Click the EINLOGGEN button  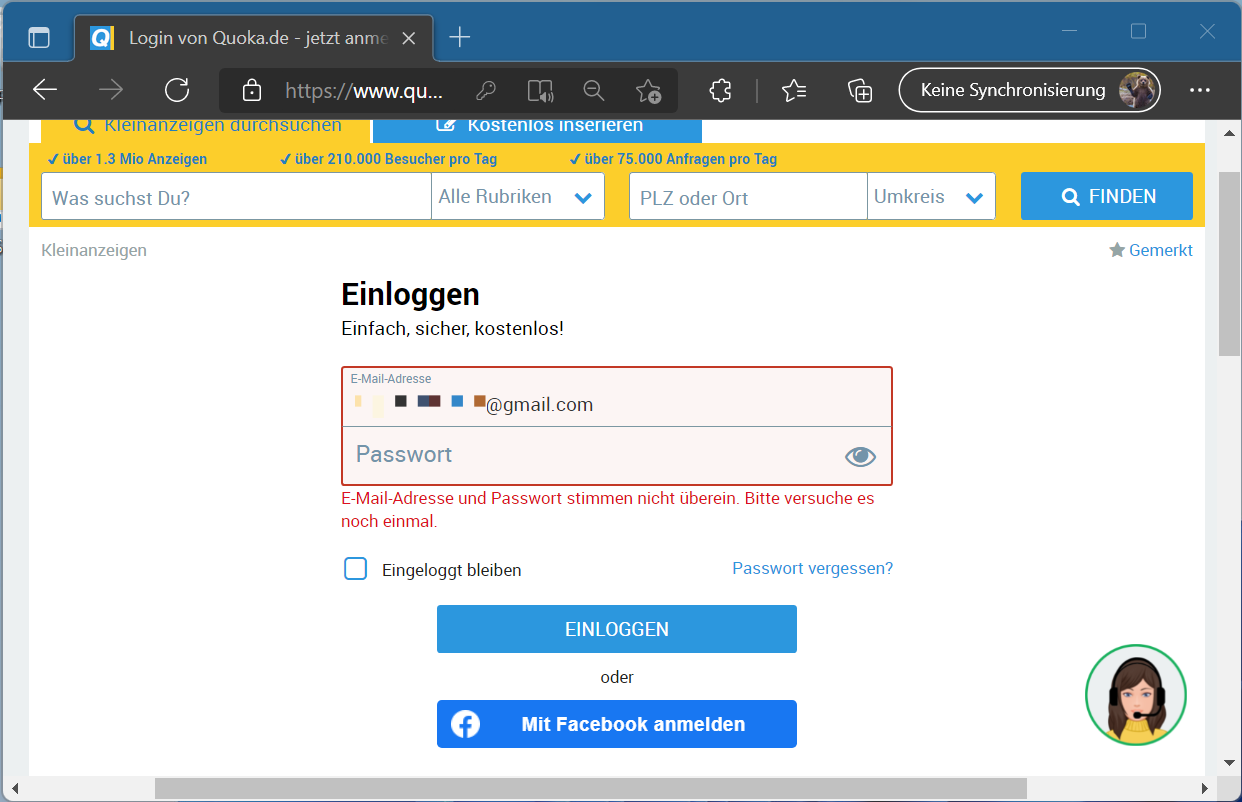pyautogui.click(x=617, y=629)
